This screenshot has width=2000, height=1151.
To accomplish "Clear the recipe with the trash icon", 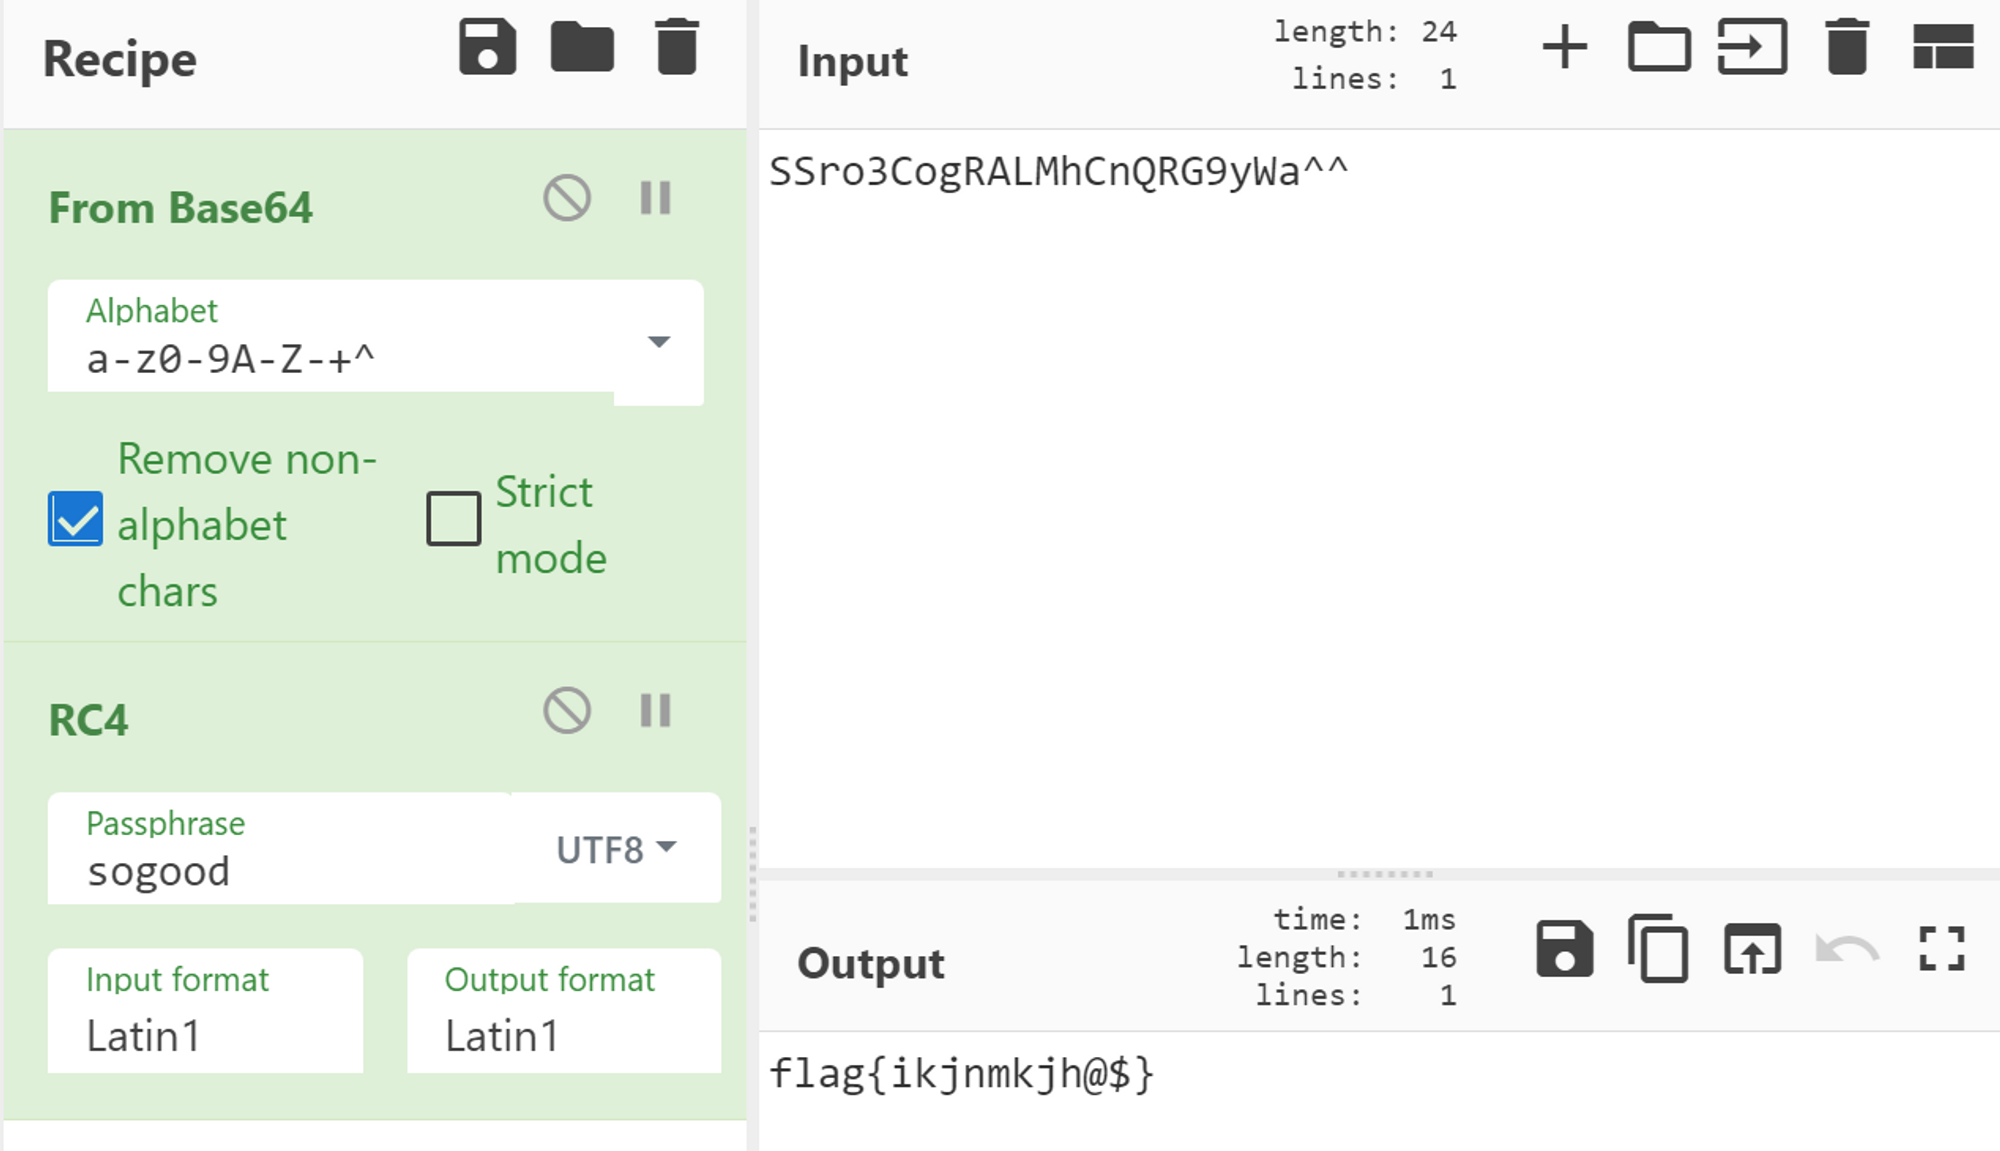I will (x=677, y=47).
